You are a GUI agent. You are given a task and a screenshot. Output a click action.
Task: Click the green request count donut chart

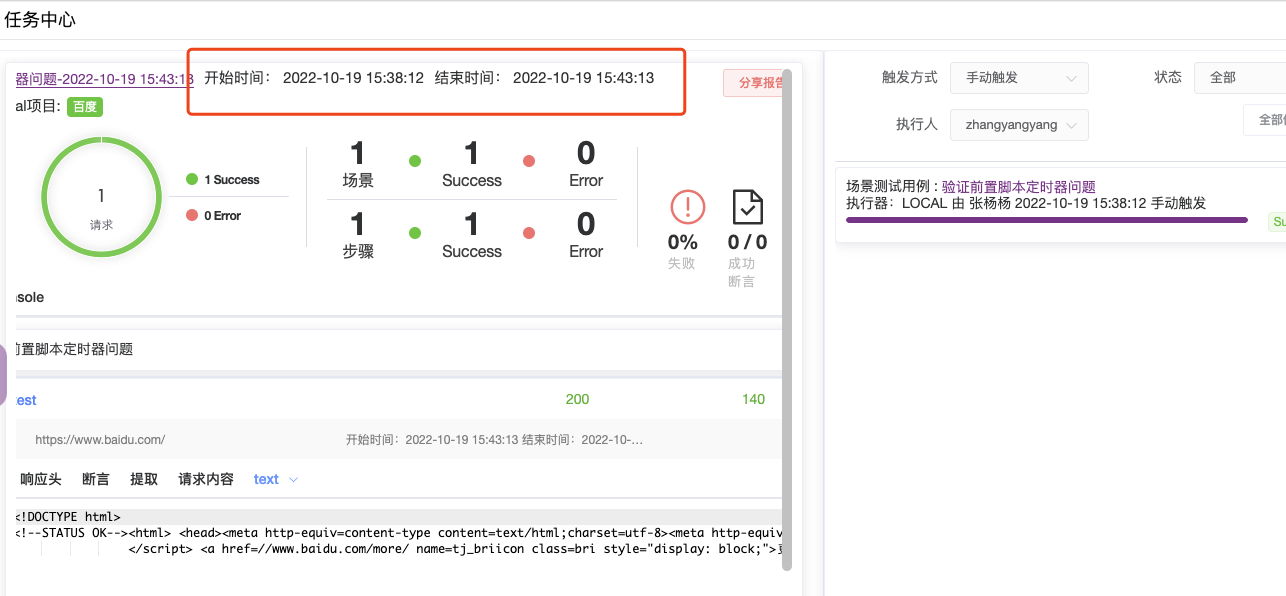click(100, 197)
